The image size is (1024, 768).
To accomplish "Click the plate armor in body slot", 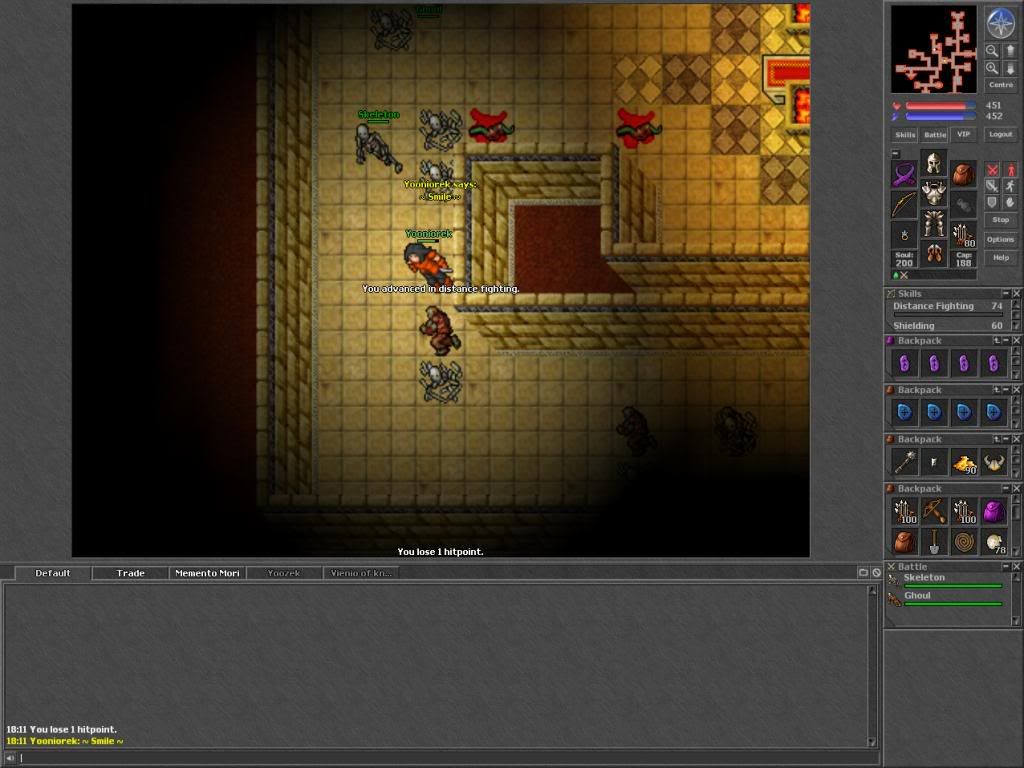I will (934, 193).
